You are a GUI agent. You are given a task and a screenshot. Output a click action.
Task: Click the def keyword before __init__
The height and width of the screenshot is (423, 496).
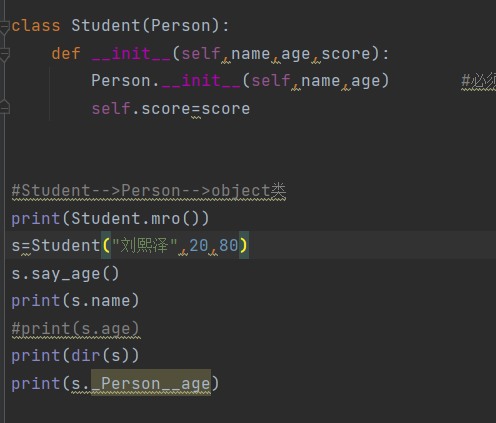66,54
